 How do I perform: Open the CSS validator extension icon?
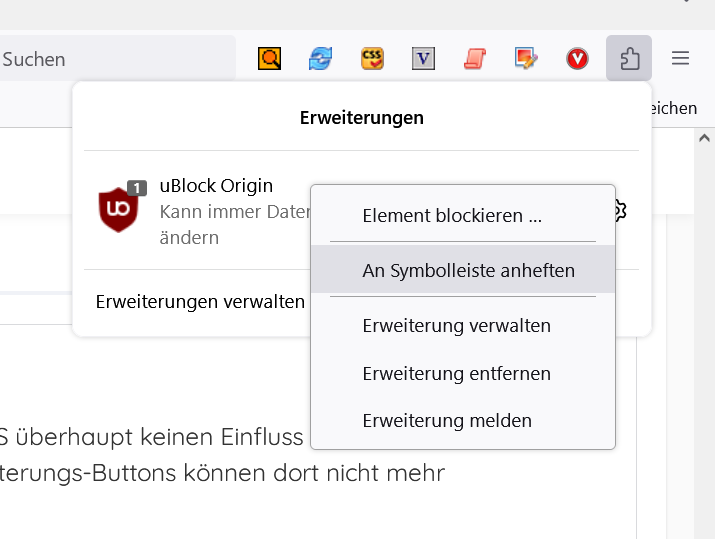pyautogui.click(x=372, y=59)
